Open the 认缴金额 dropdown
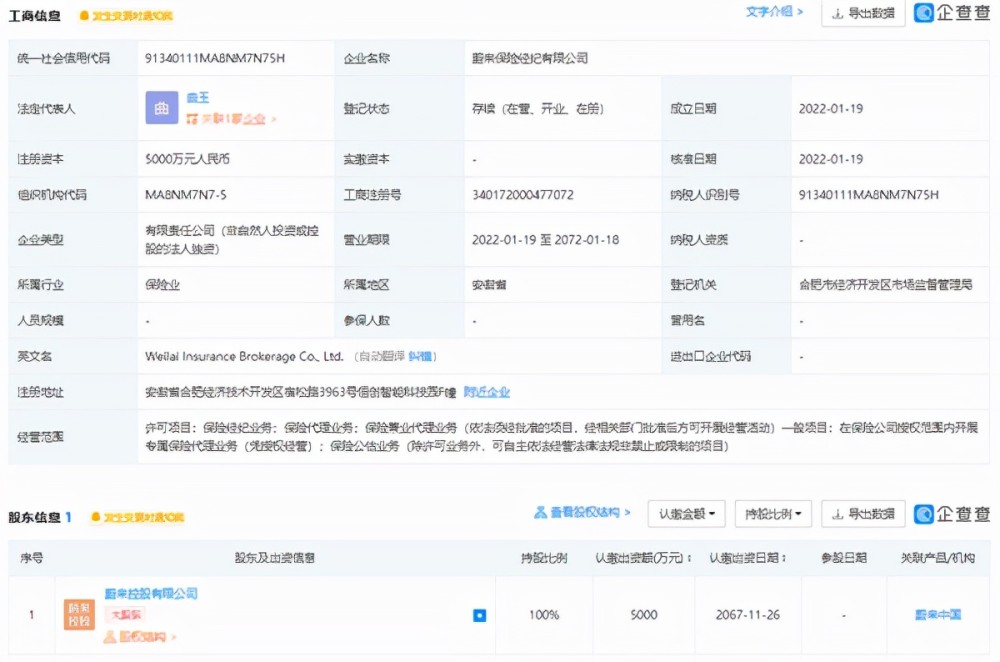 [x=686, y=514]
